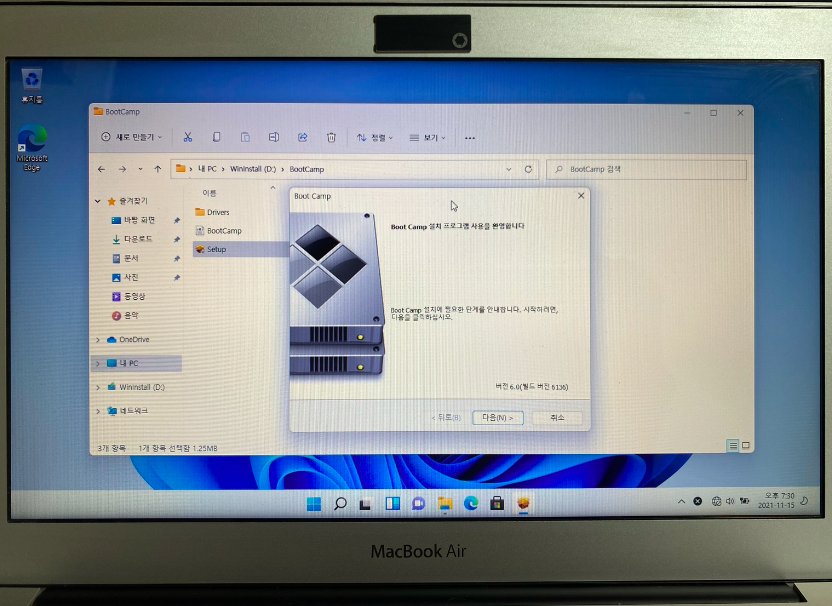The image size is (832, 606).
Task: Go back with the left arrow
Action: [101, 169]
